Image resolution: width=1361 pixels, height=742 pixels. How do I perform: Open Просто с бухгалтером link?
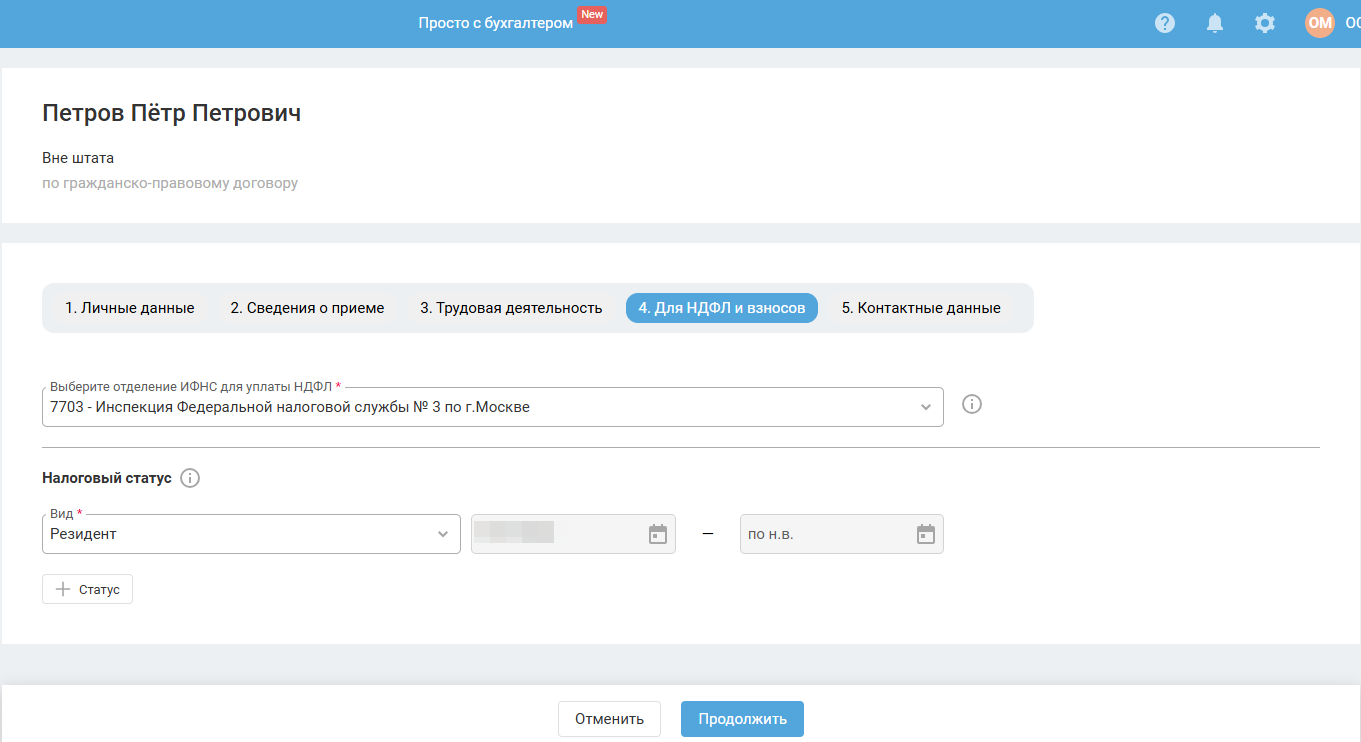coord(496,23)
